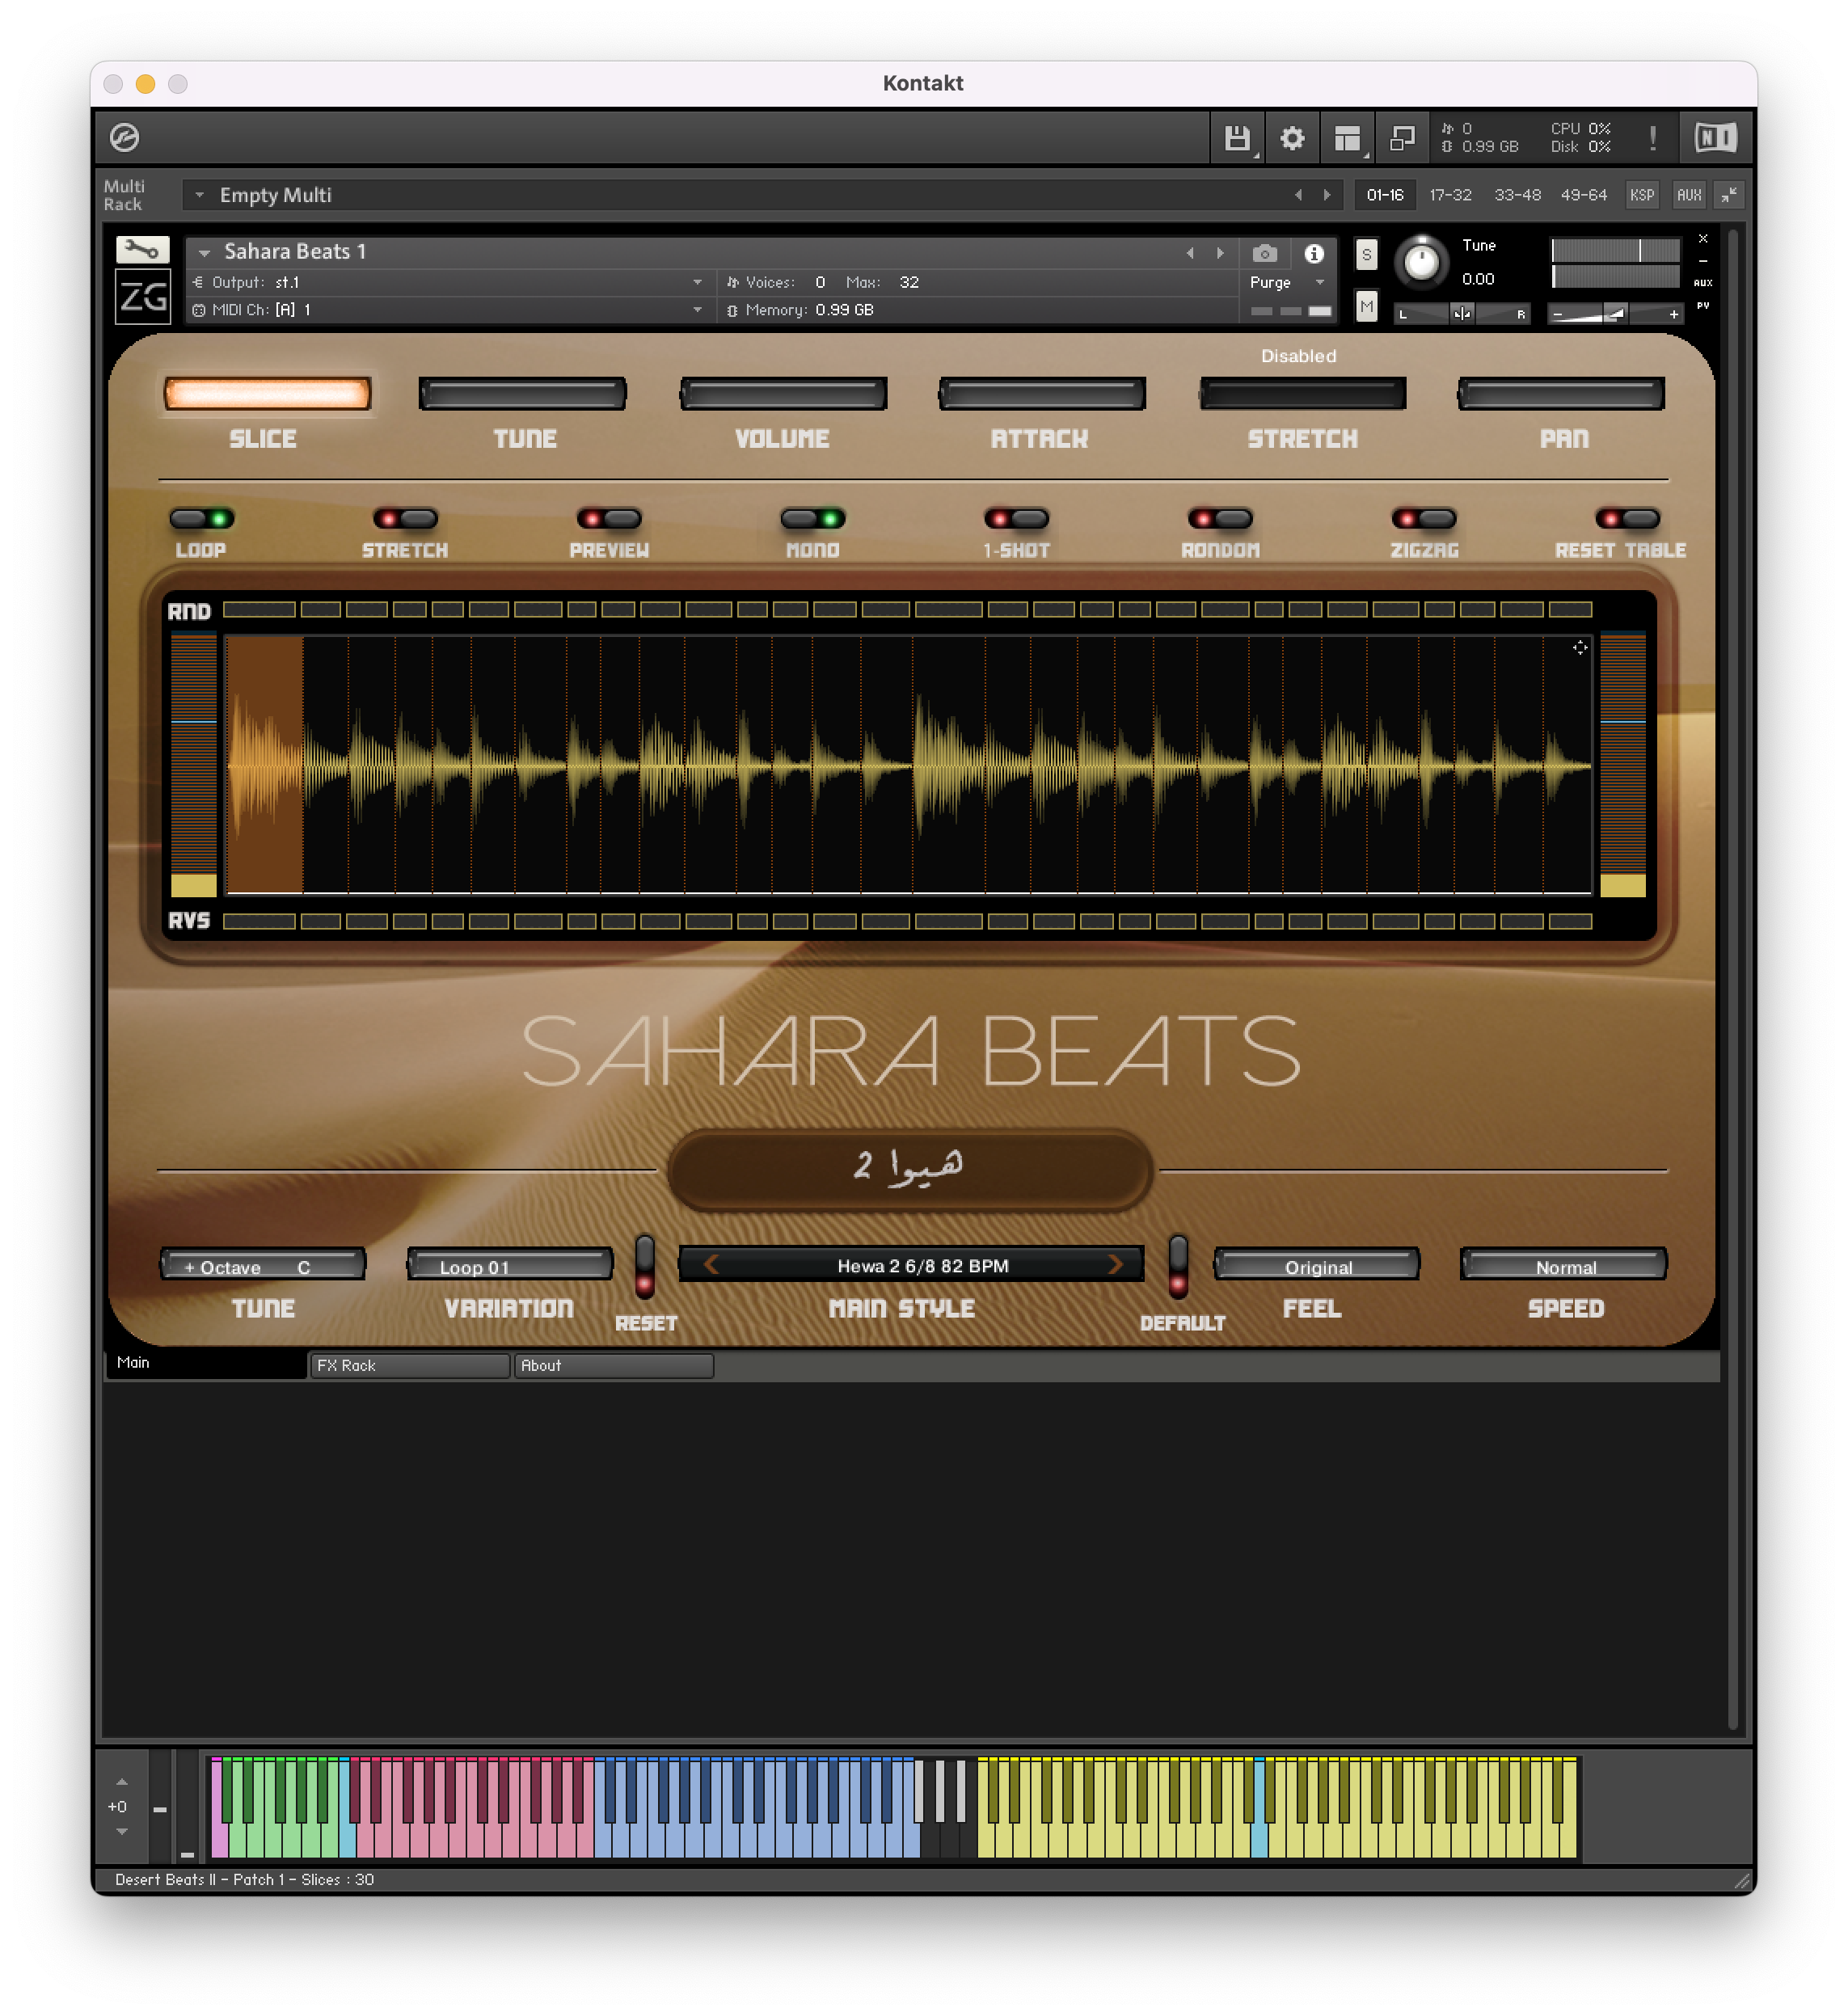The width and height of the screenshot is (1848, 2016).
Task: Toggle the RESET TABLE switch
Action: pyautogui.click(x=1627, y=519)
